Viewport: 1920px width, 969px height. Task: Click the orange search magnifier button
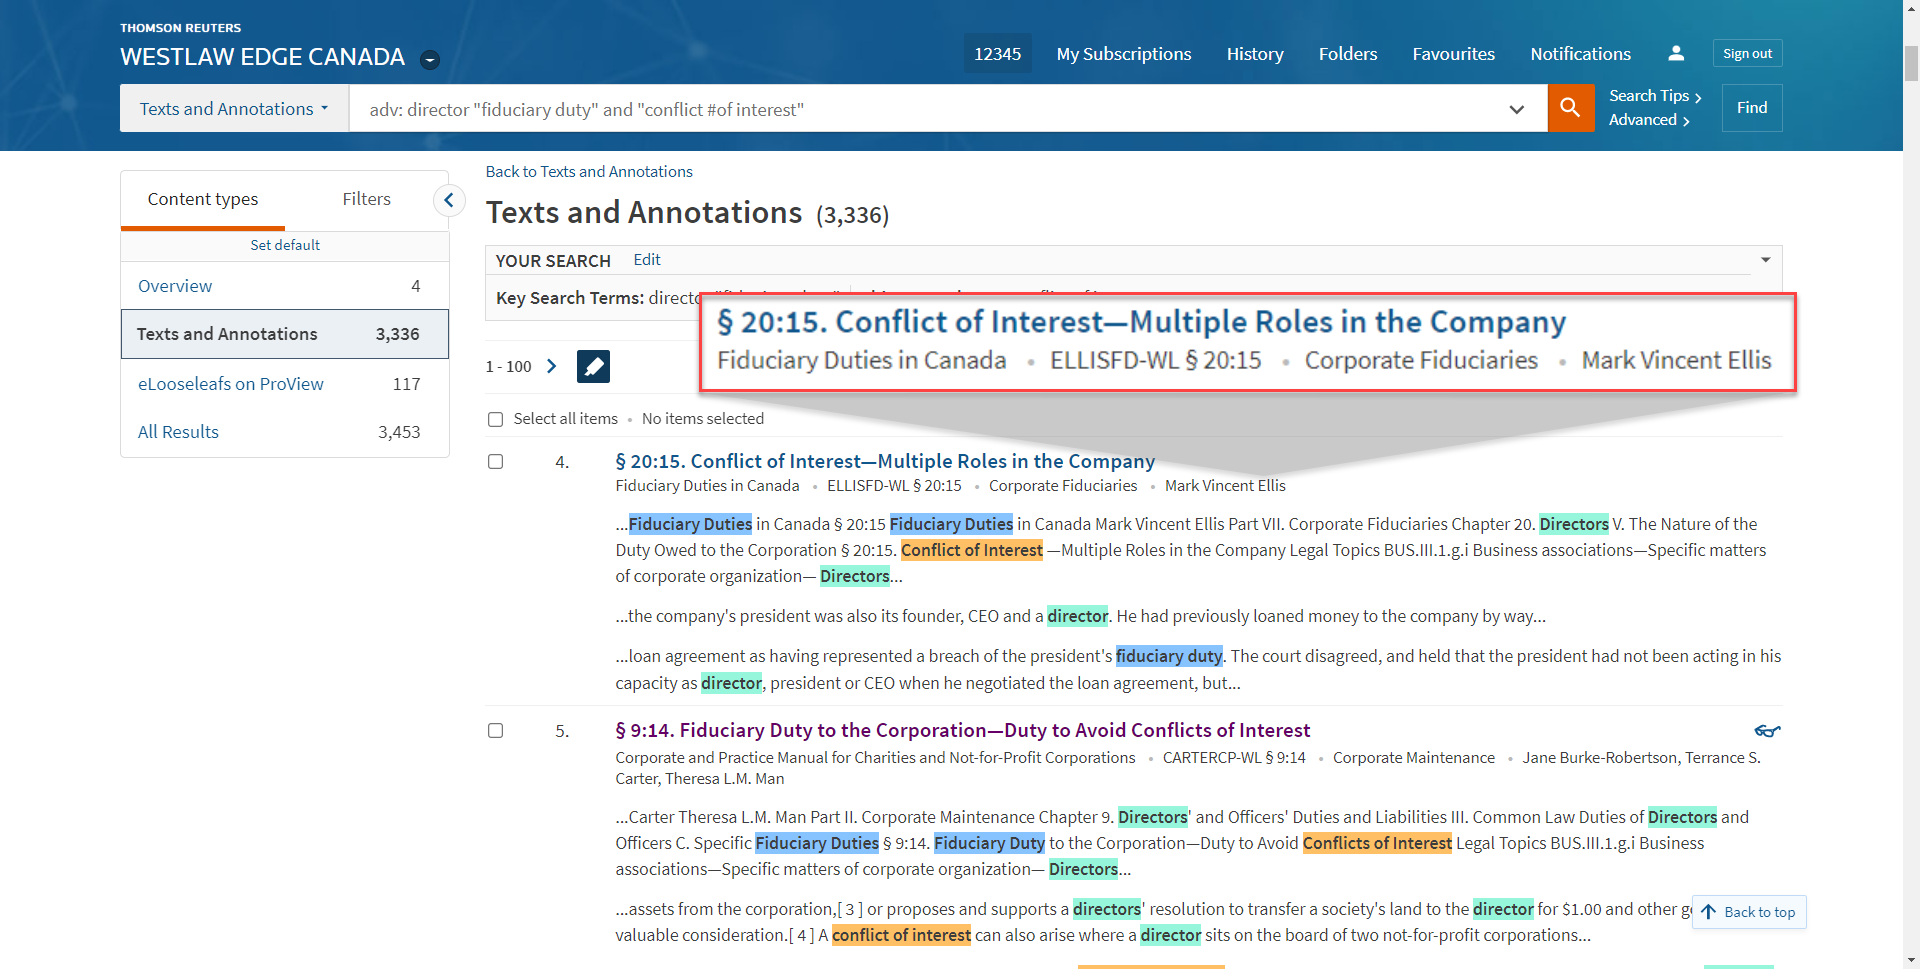click(1570, 108)
